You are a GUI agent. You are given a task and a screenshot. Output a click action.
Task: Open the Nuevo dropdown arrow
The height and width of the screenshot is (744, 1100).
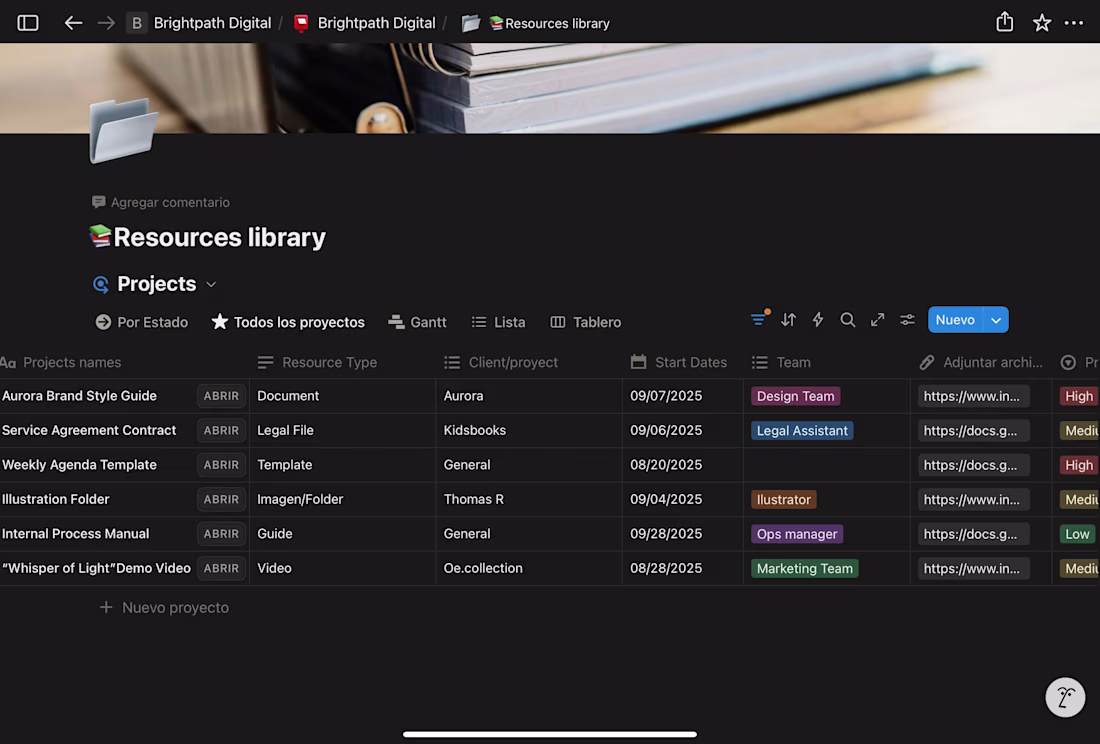click(x=996, y=320)
